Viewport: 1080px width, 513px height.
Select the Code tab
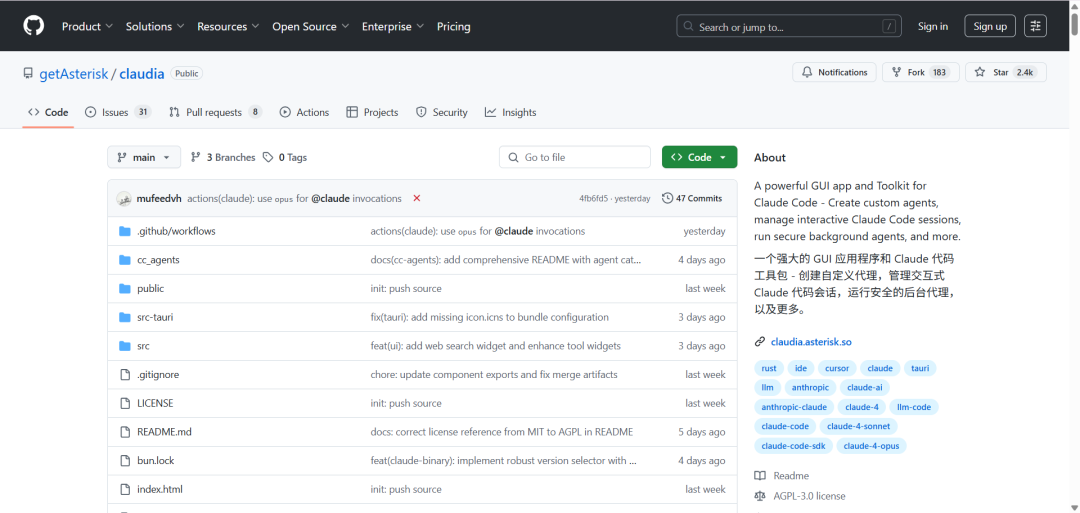[48, 112]
